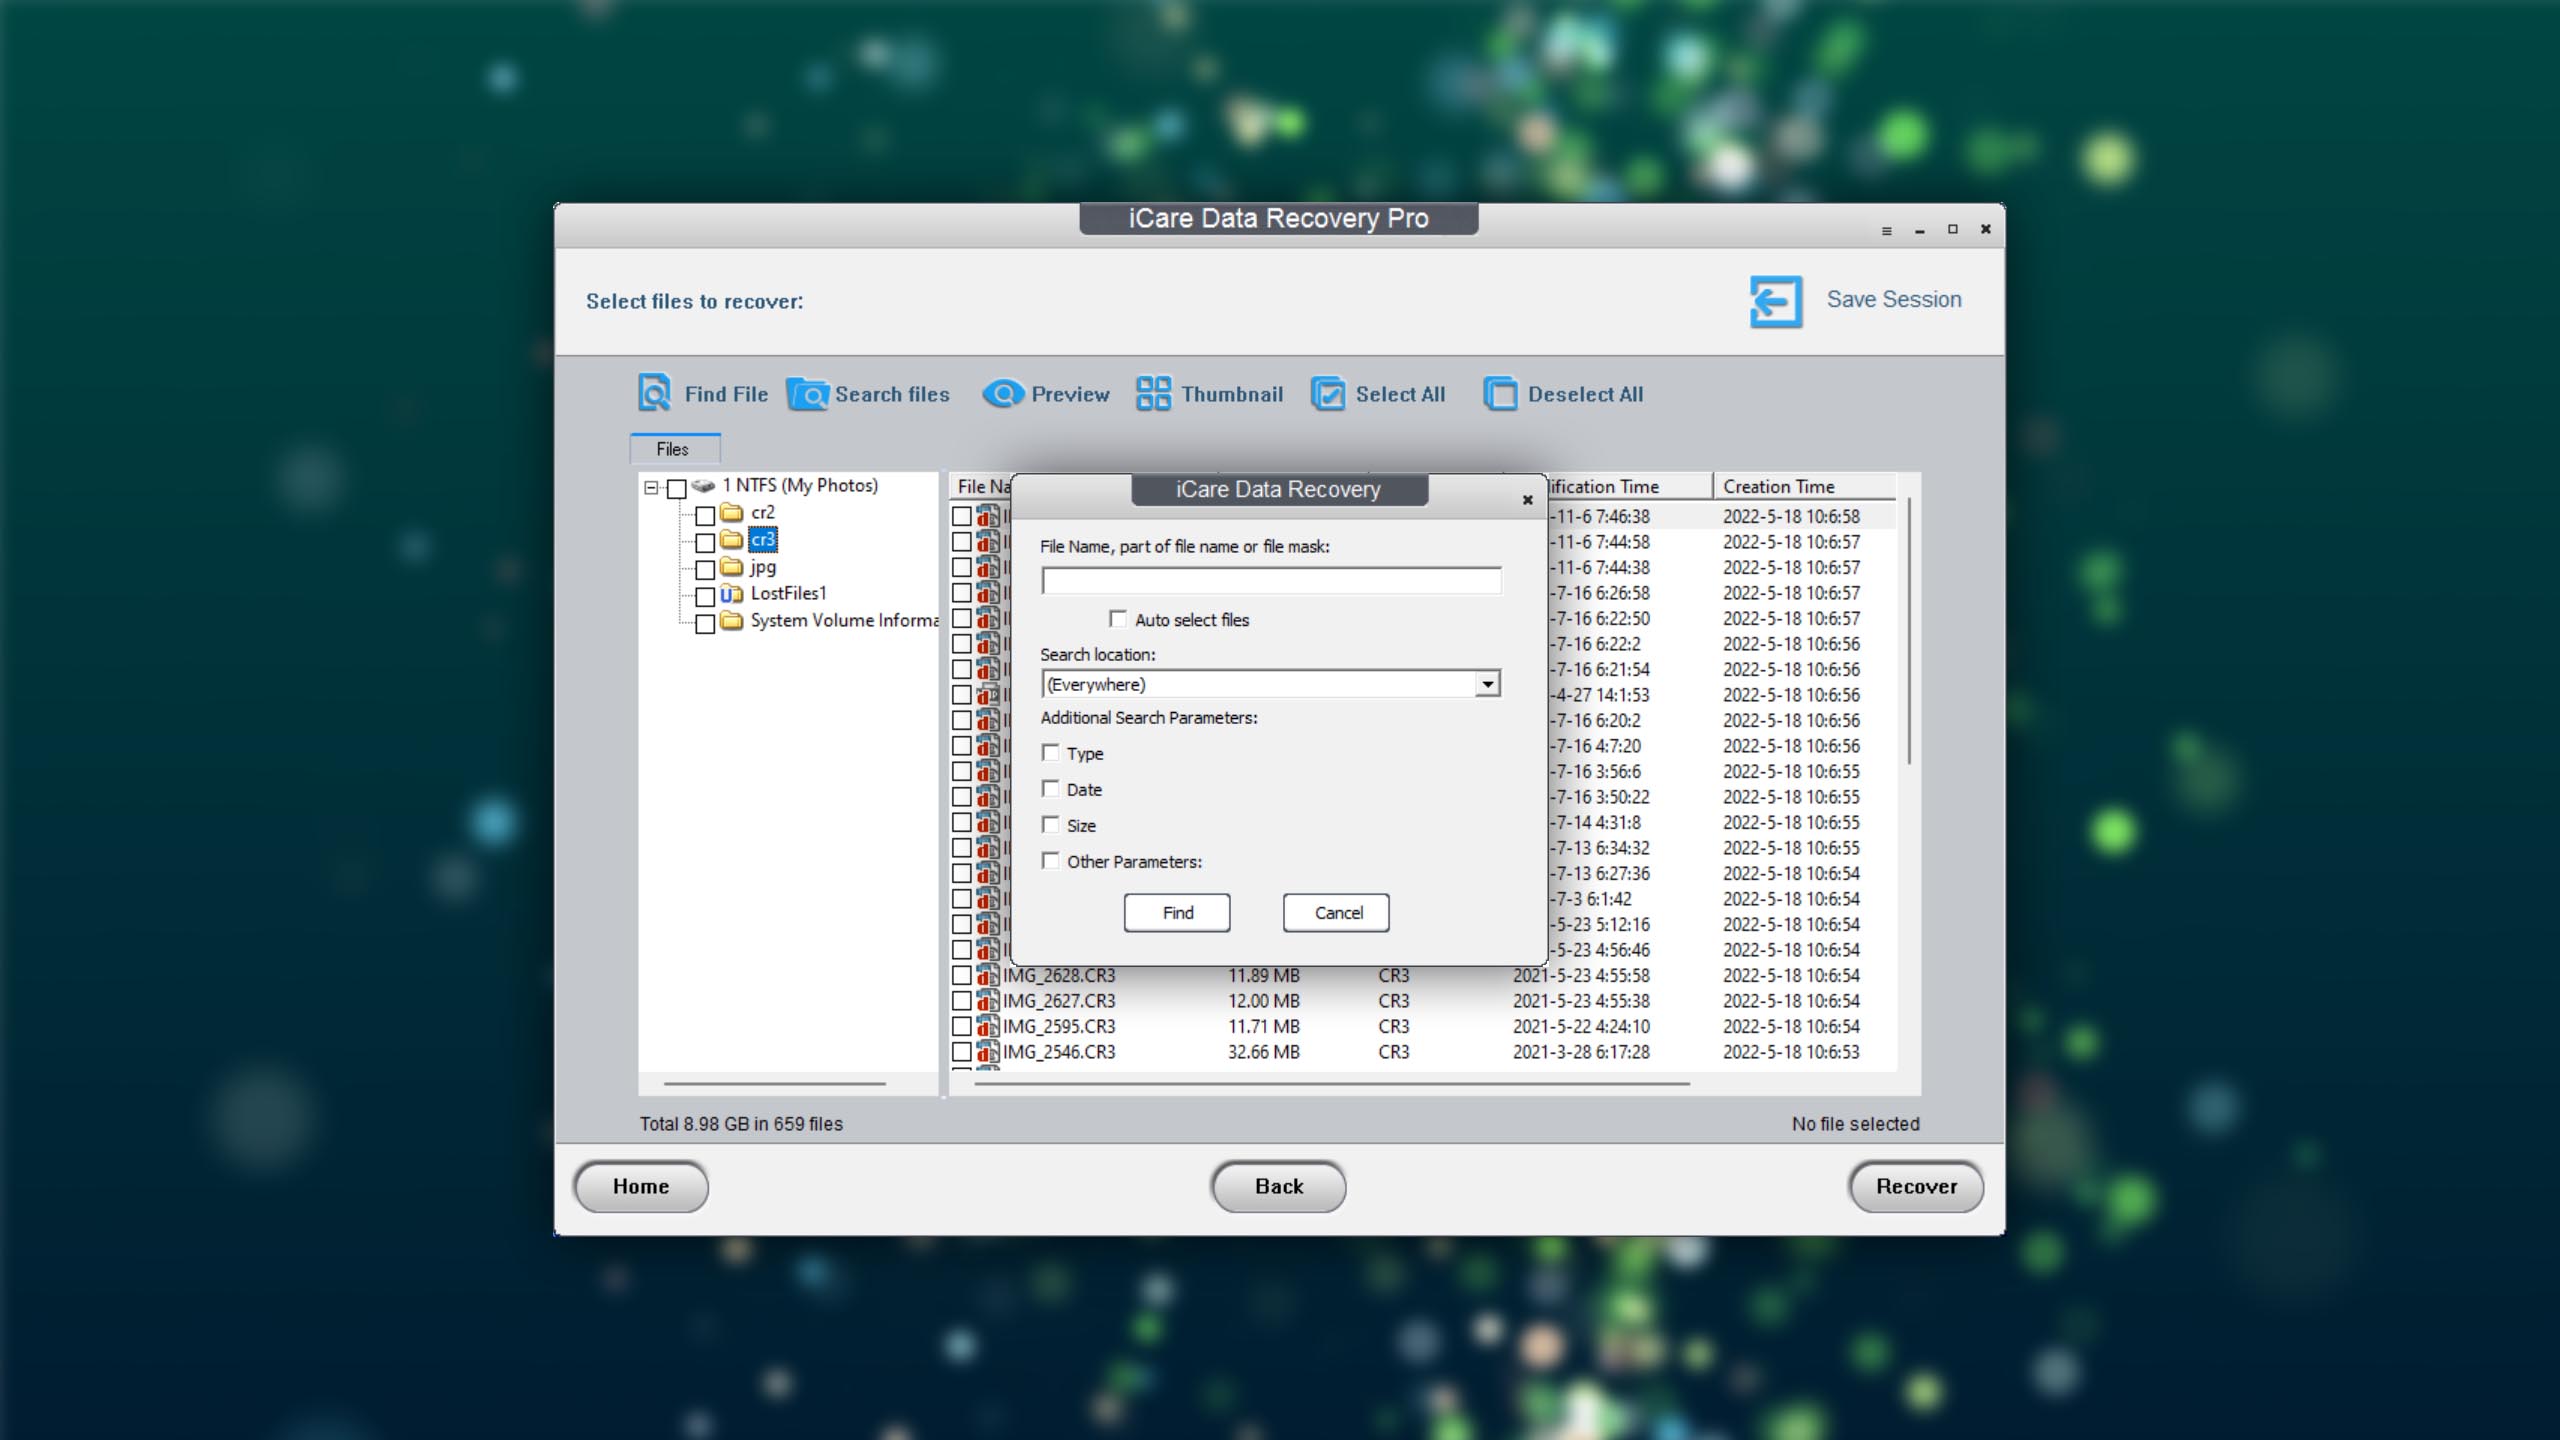Check the jpg folder checkbox
The height and width of the screenshot is (1440, 2560).
705,570
